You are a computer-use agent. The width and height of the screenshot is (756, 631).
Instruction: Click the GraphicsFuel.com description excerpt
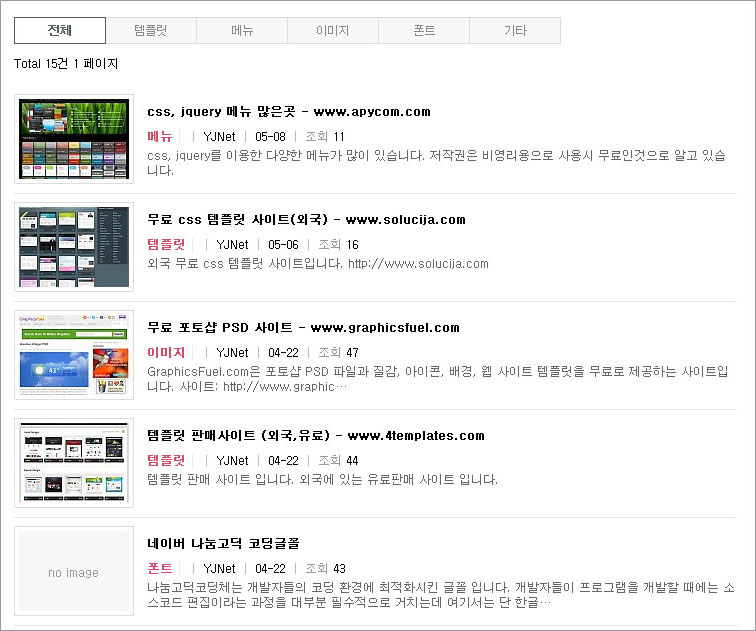438,379
